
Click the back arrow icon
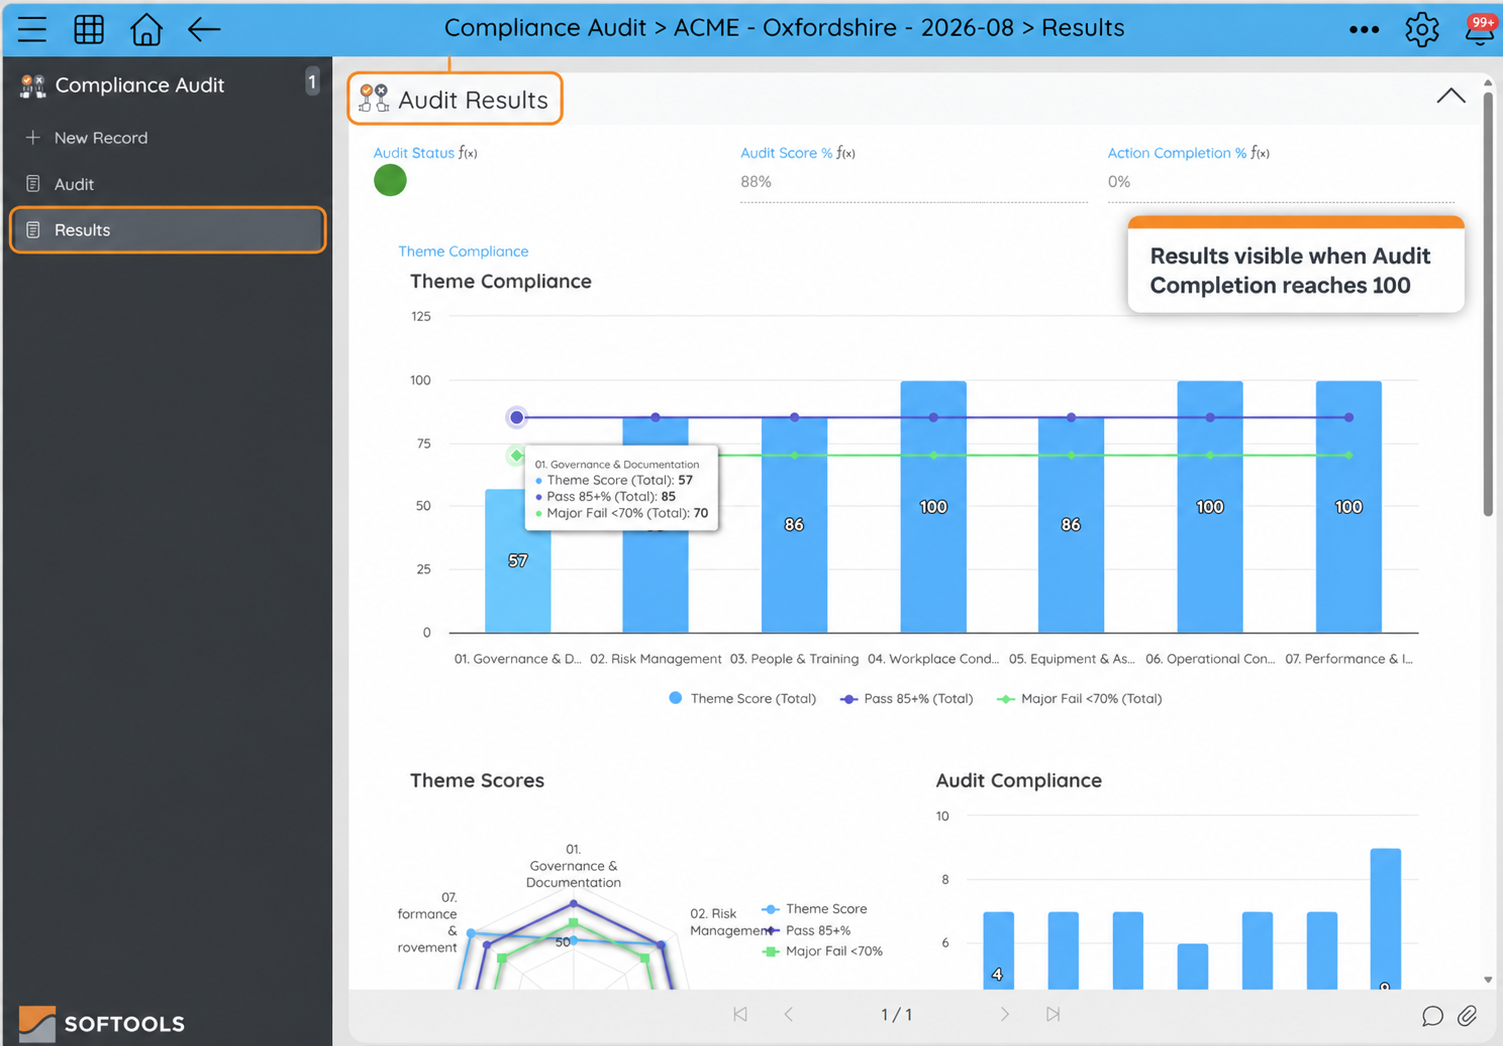[x=204, y=29]
